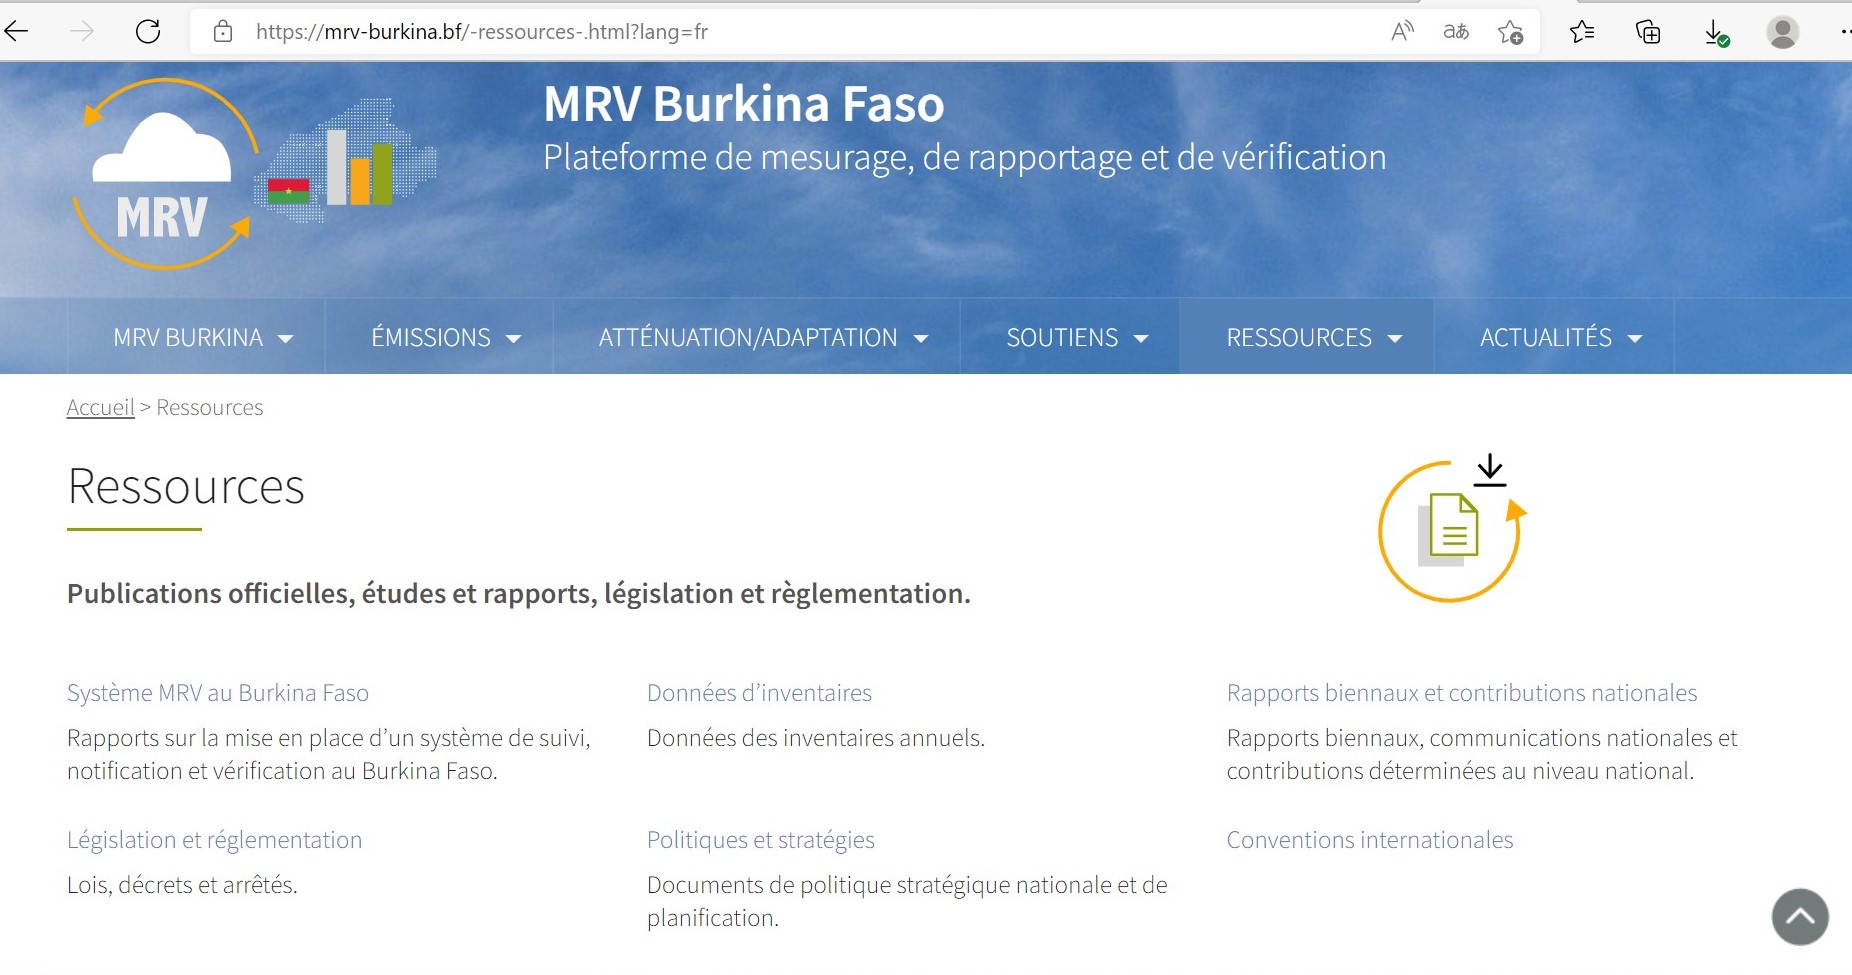Open the Collections icon in toolbar

coord(1648,32)
